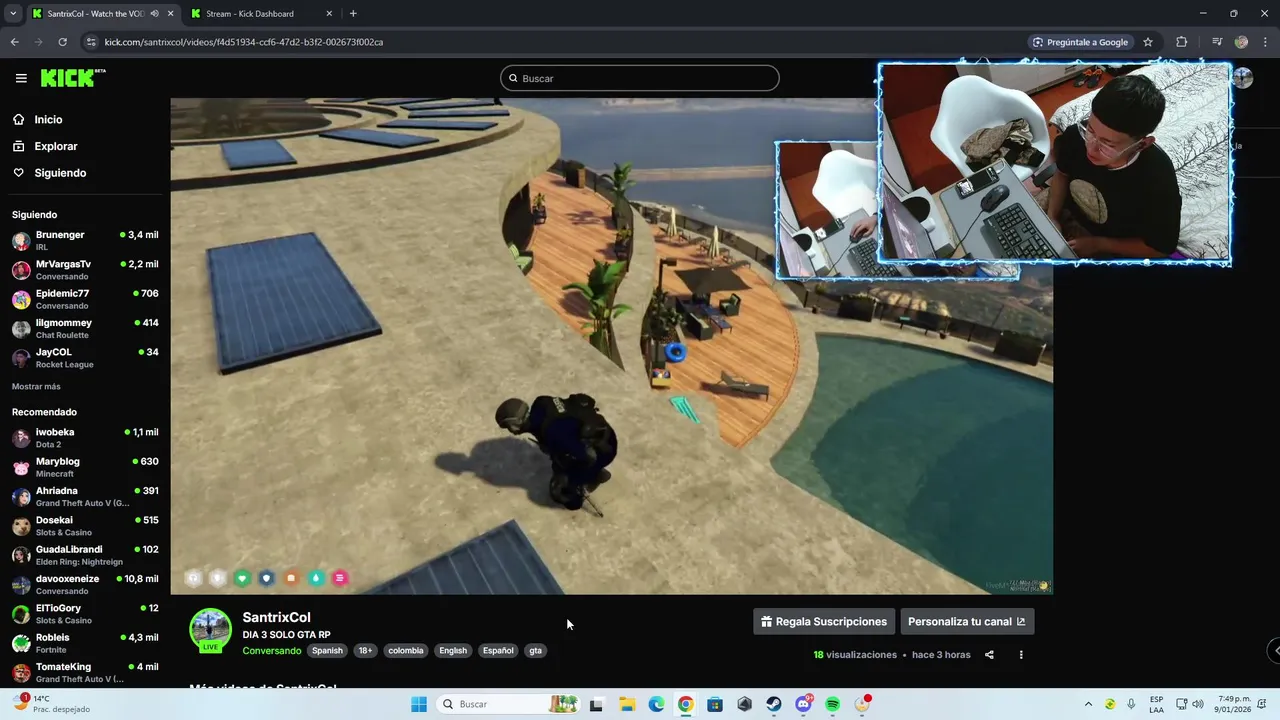Show hidden system tray icons

pos(1088,704)
